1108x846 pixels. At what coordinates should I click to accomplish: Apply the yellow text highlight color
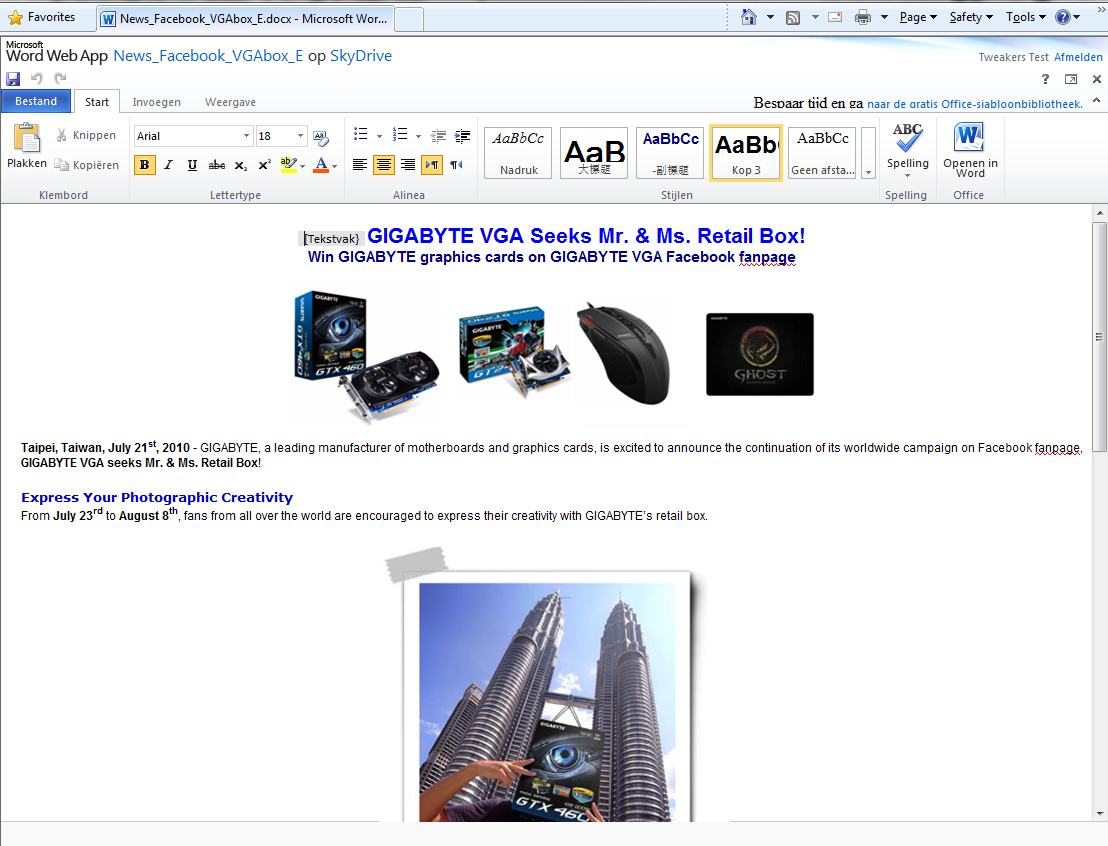pos(288,165)
